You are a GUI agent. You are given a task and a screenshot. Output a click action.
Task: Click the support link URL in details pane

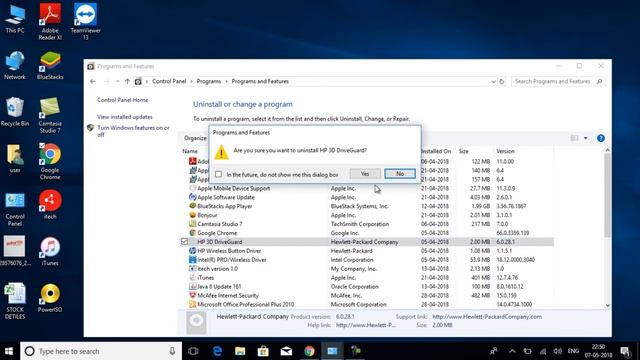click(x=487, y=317)
